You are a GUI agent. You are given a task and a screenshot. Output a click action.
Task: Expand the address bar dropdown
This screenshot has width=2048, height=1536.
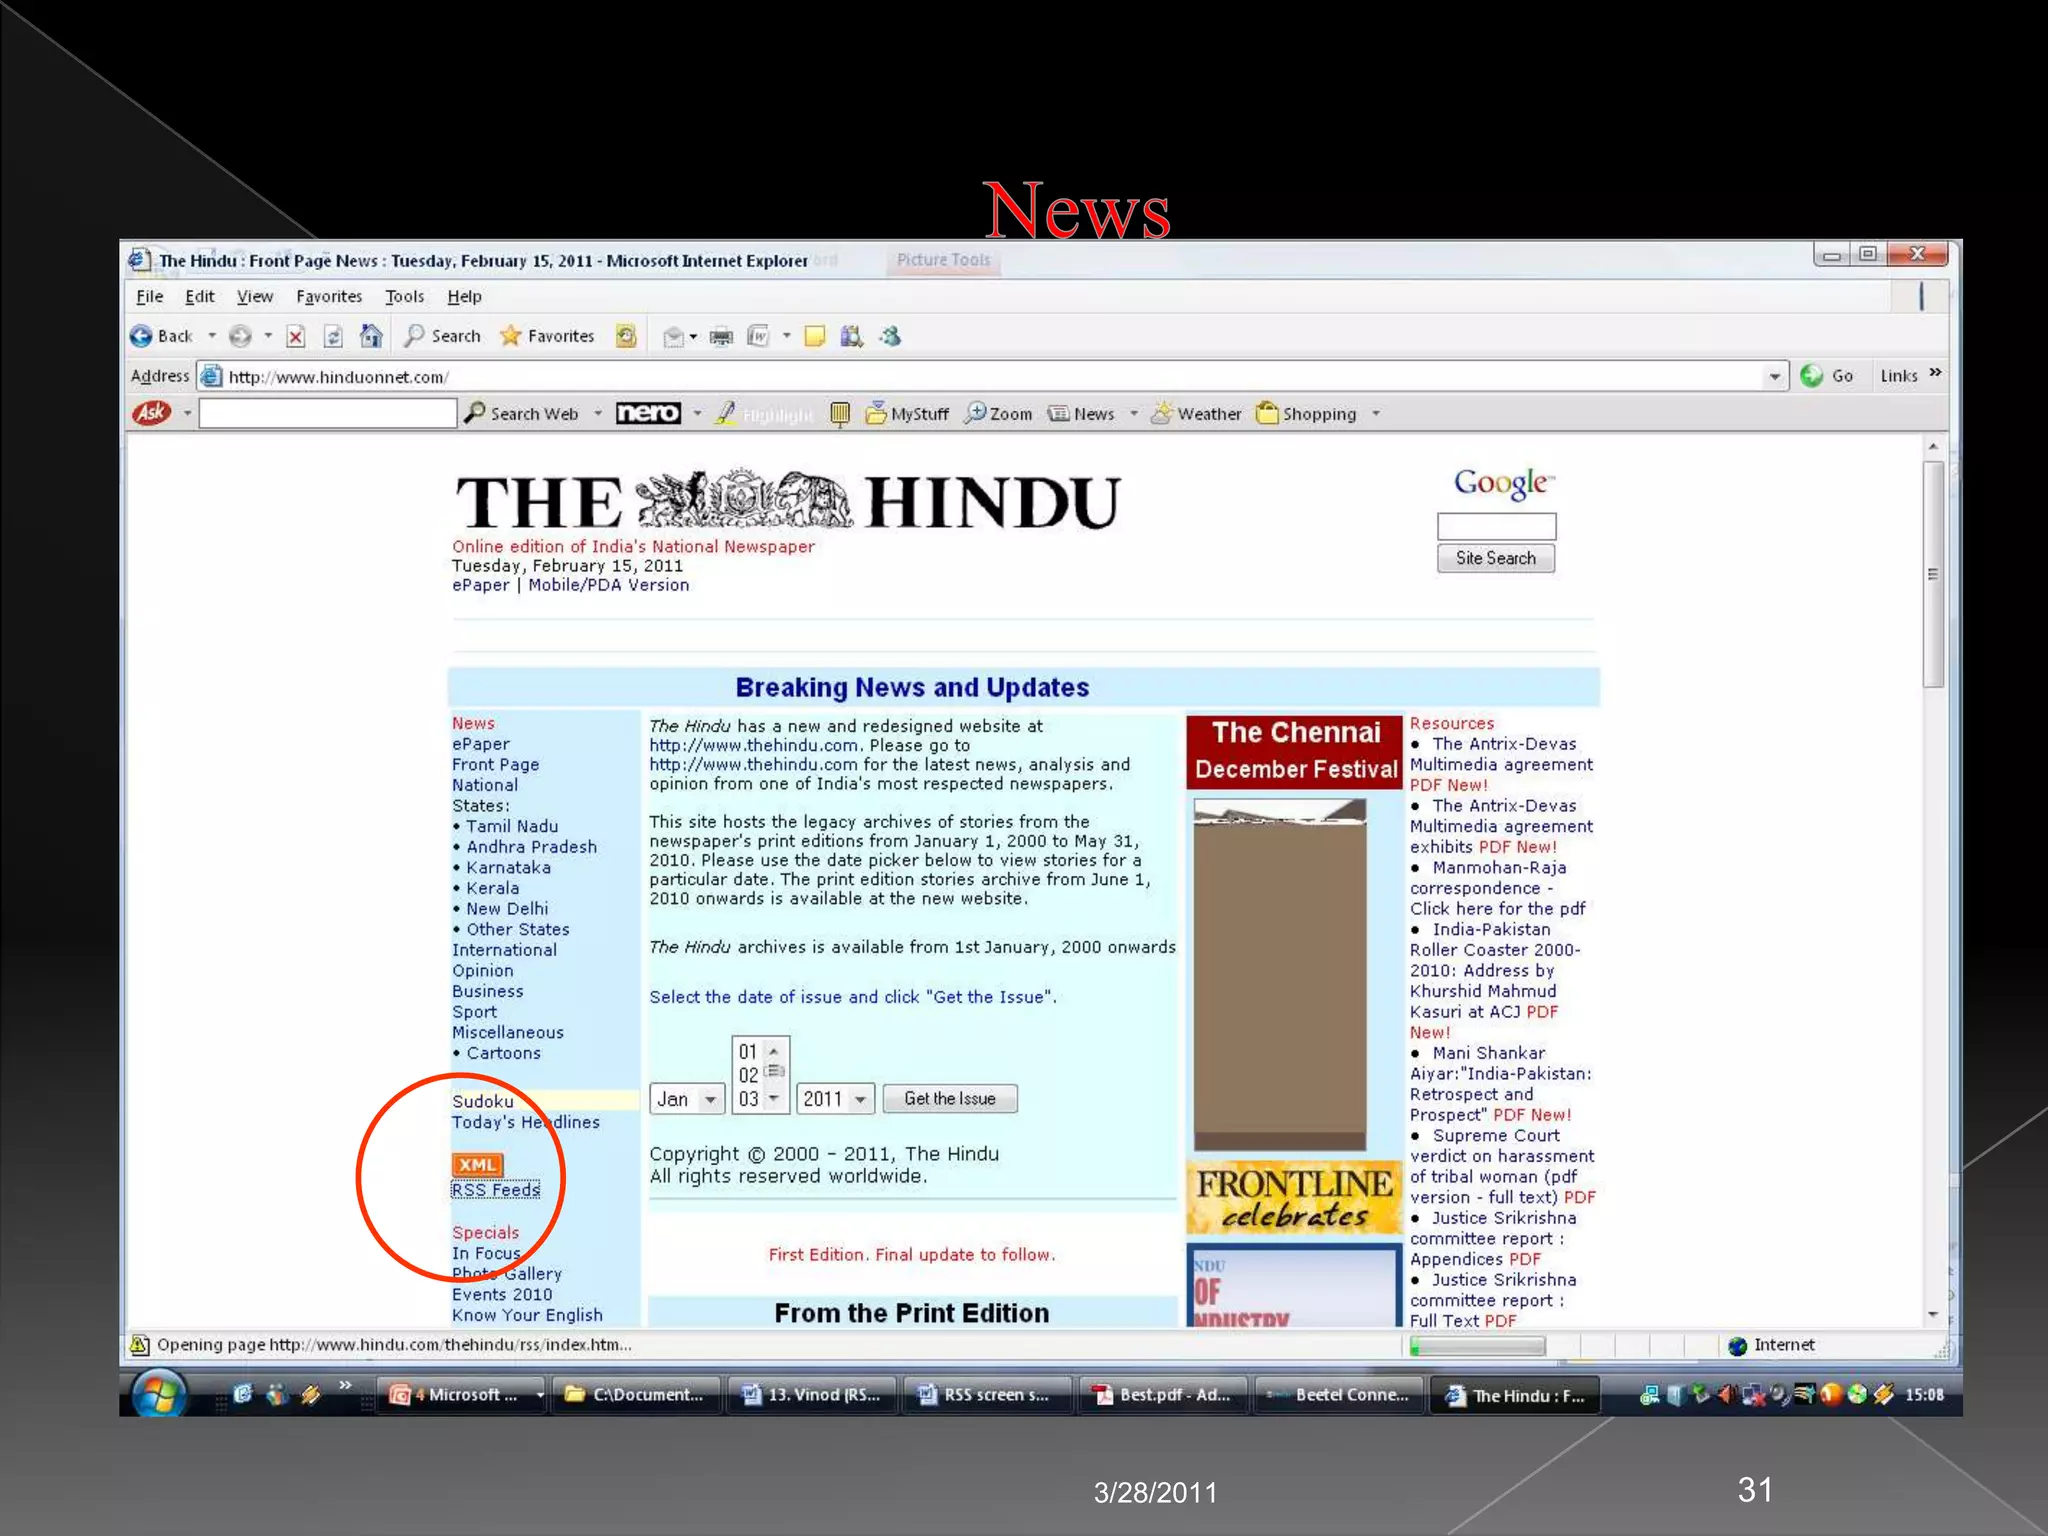tap(1774, 377)
